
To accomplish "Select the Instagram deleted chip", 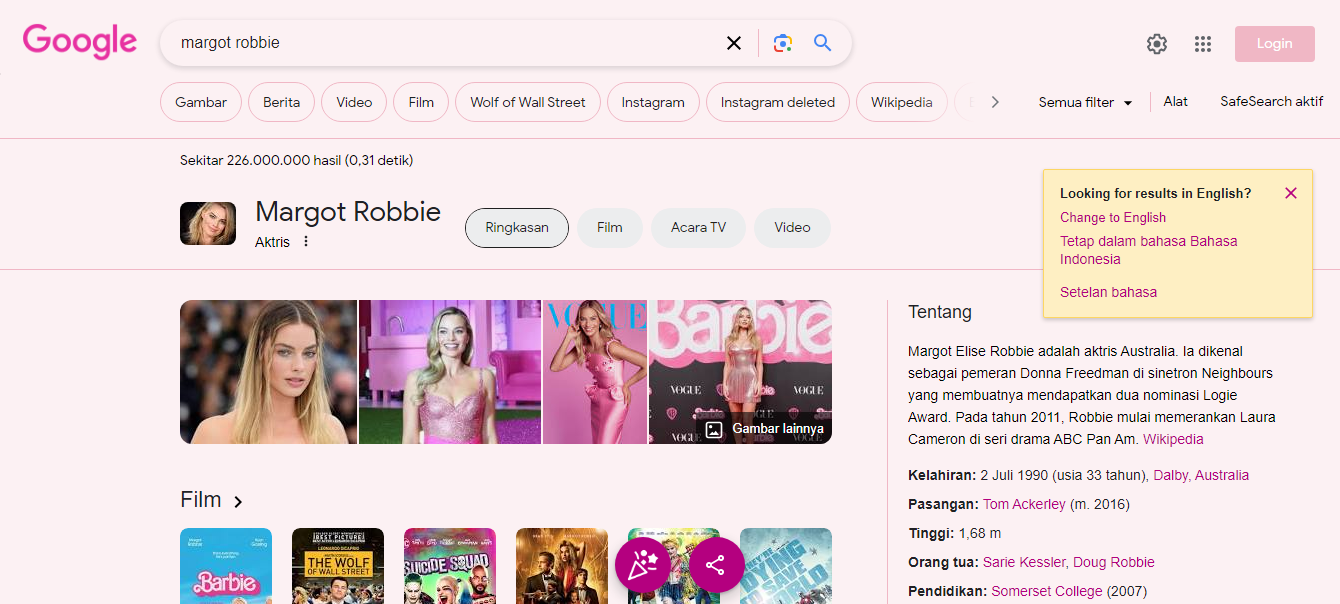I will tap(778, 102).
